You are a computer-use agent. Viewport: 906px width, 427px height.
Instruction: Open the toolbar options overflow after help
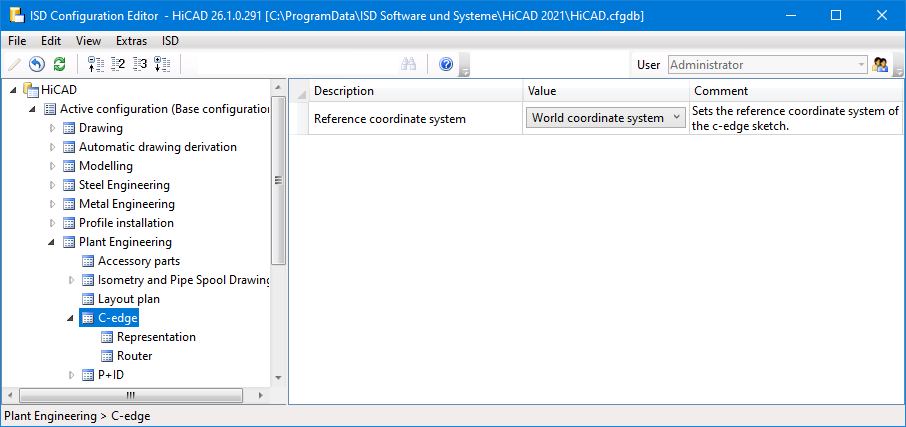464,66
